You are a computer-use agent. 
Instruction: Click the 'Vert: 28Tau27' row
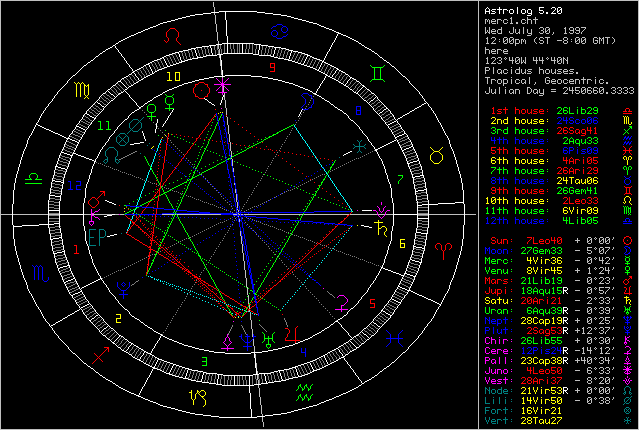(x=558, y=421)
